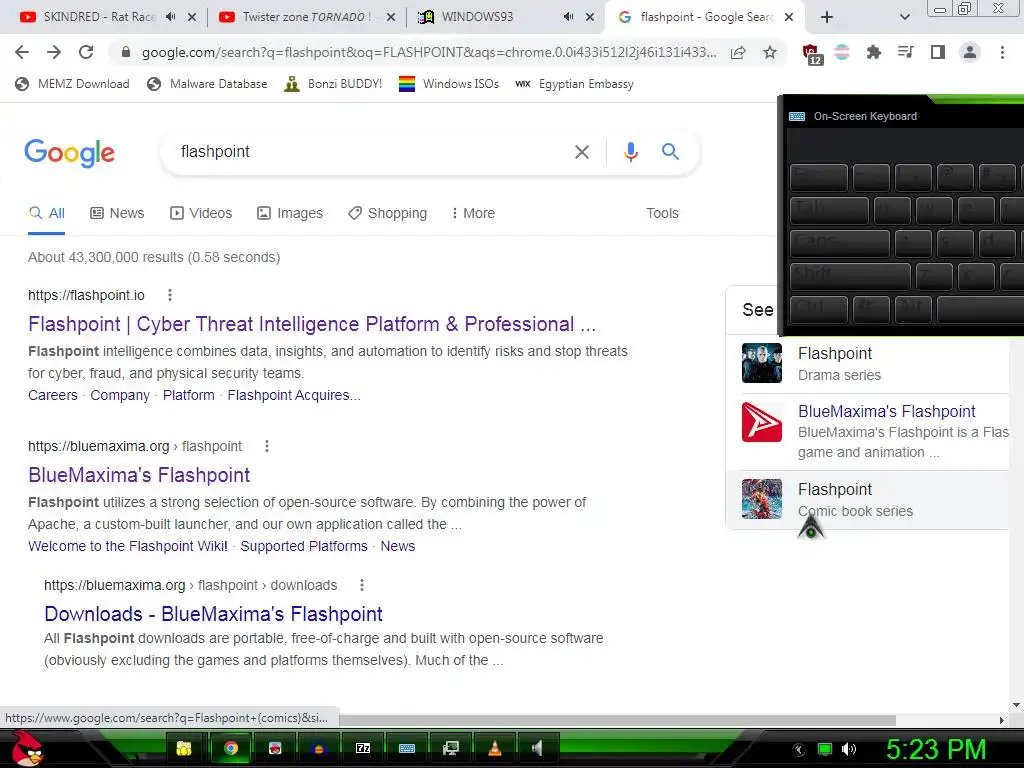This screenshot has height=768, width=1024.
Task: Click the system tray volume speaker
Action: 849,749
